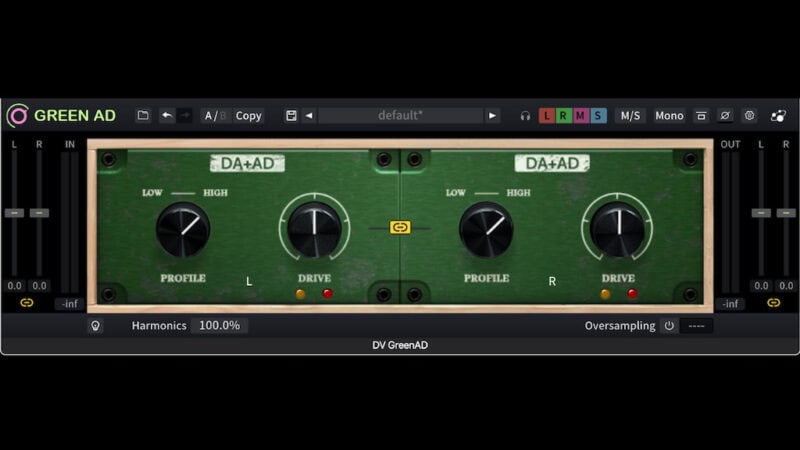Click the left DRIVE orange LED

click(x=301, y=294)
